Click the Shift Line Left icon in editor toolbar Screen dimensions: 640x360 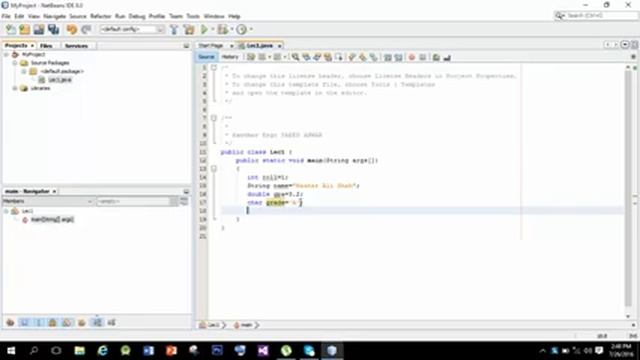pos(387,58)
